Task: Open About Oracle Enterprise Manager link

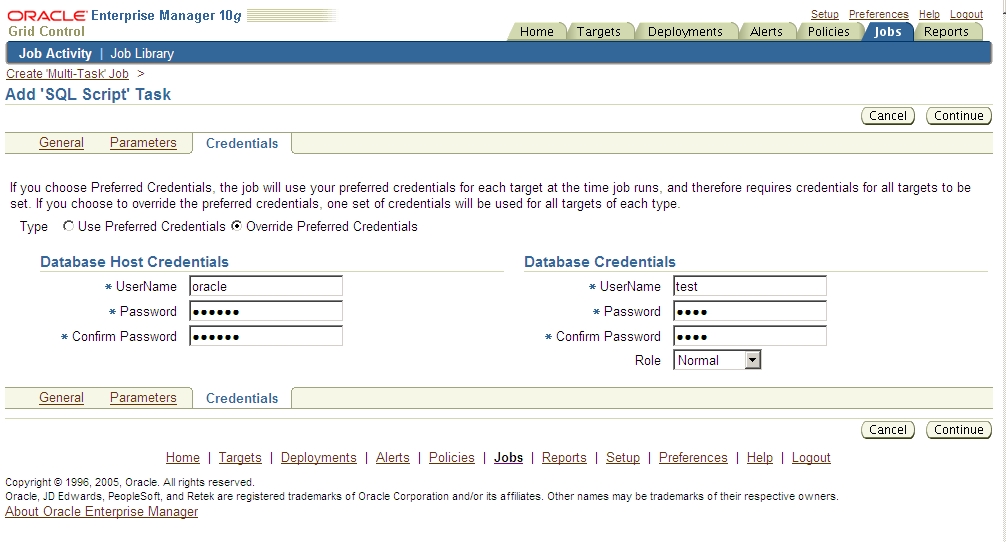Action: click(101, 511)
